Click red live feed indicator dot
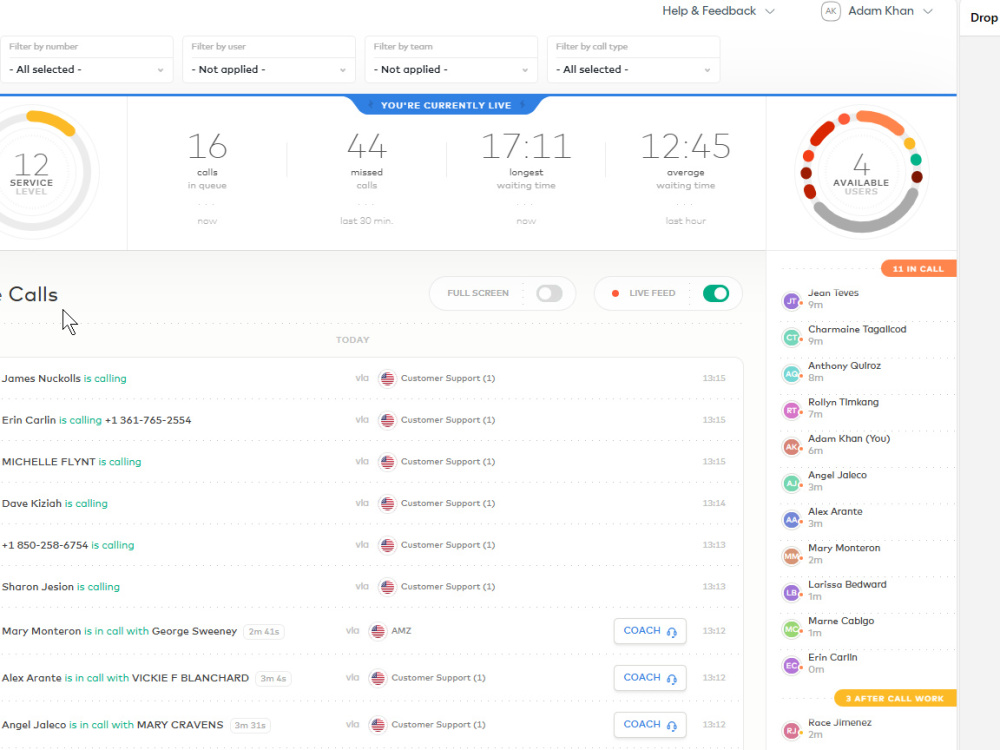The width and height of the screenshot is (1000, 750). point(615,293)
